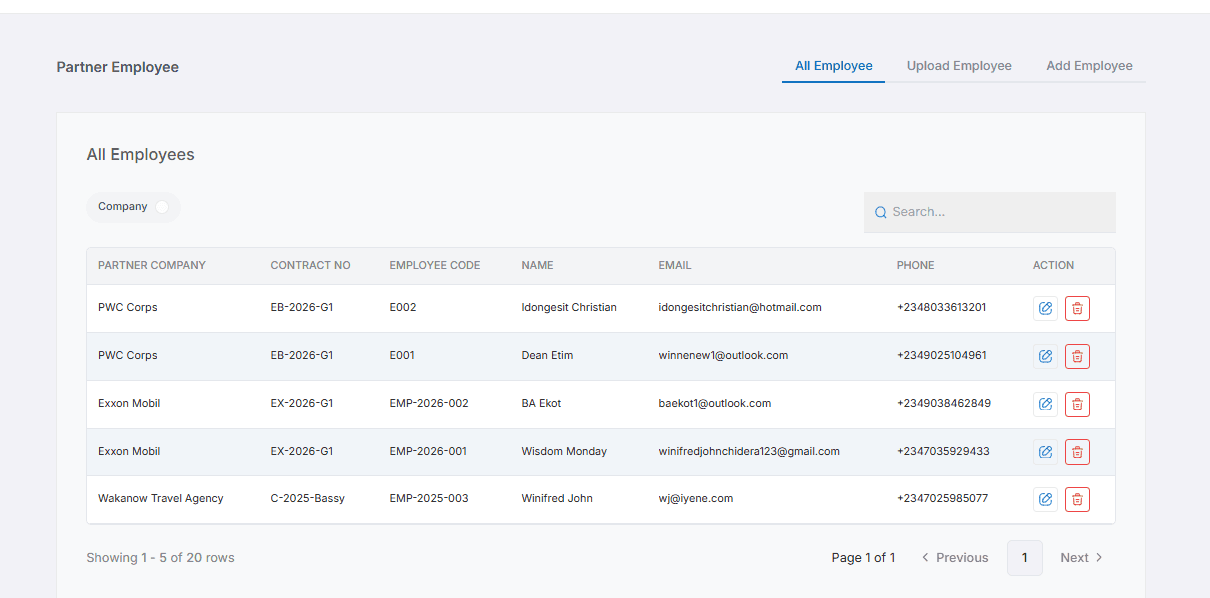Screen dimensions: 1210x598
Task: Select the email winifredjohnchidera123@gmail.com
Action: tap(749, 451)
